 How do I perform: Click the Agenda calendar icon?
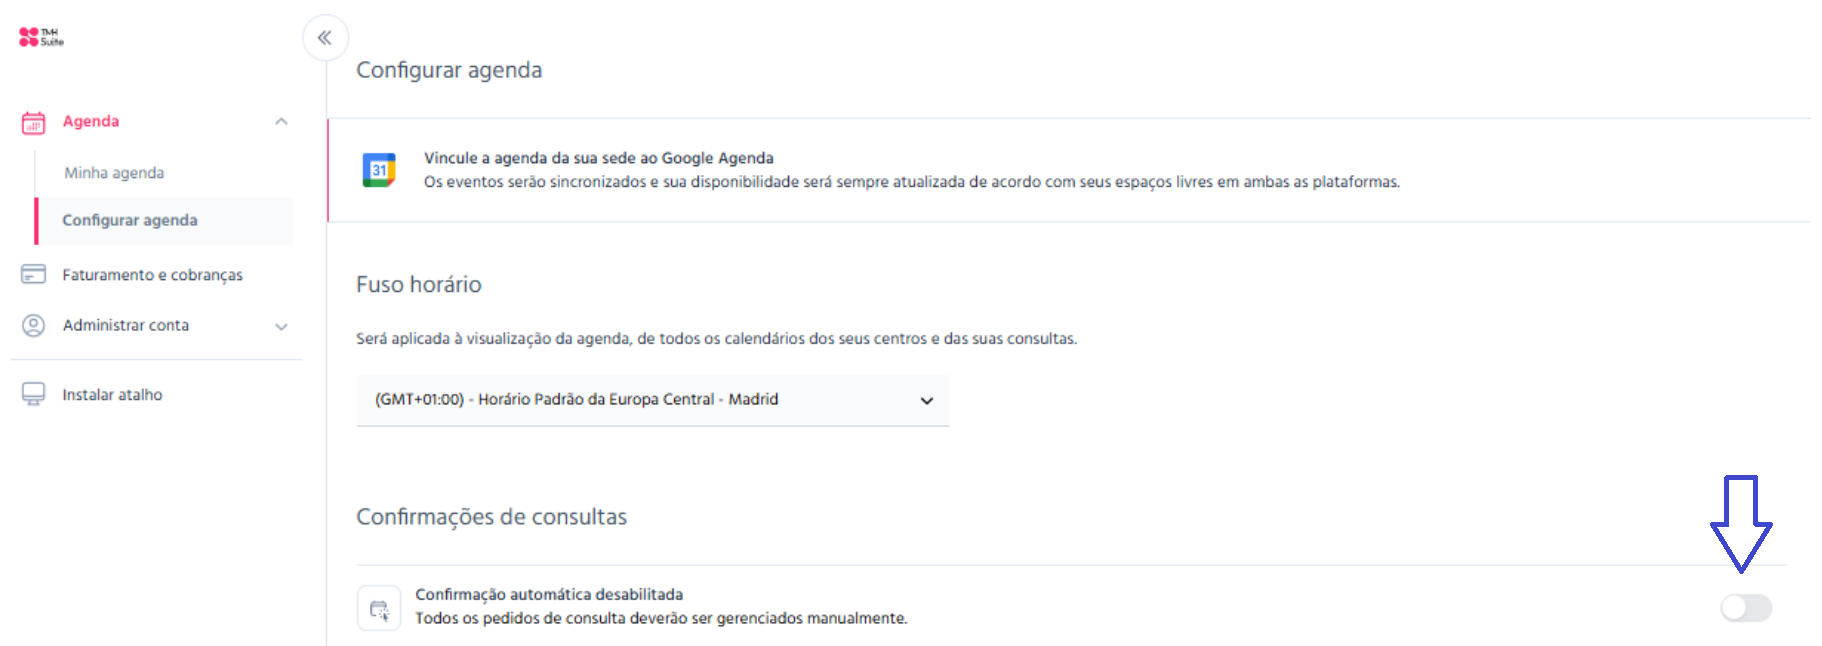(x=33, y=122)
